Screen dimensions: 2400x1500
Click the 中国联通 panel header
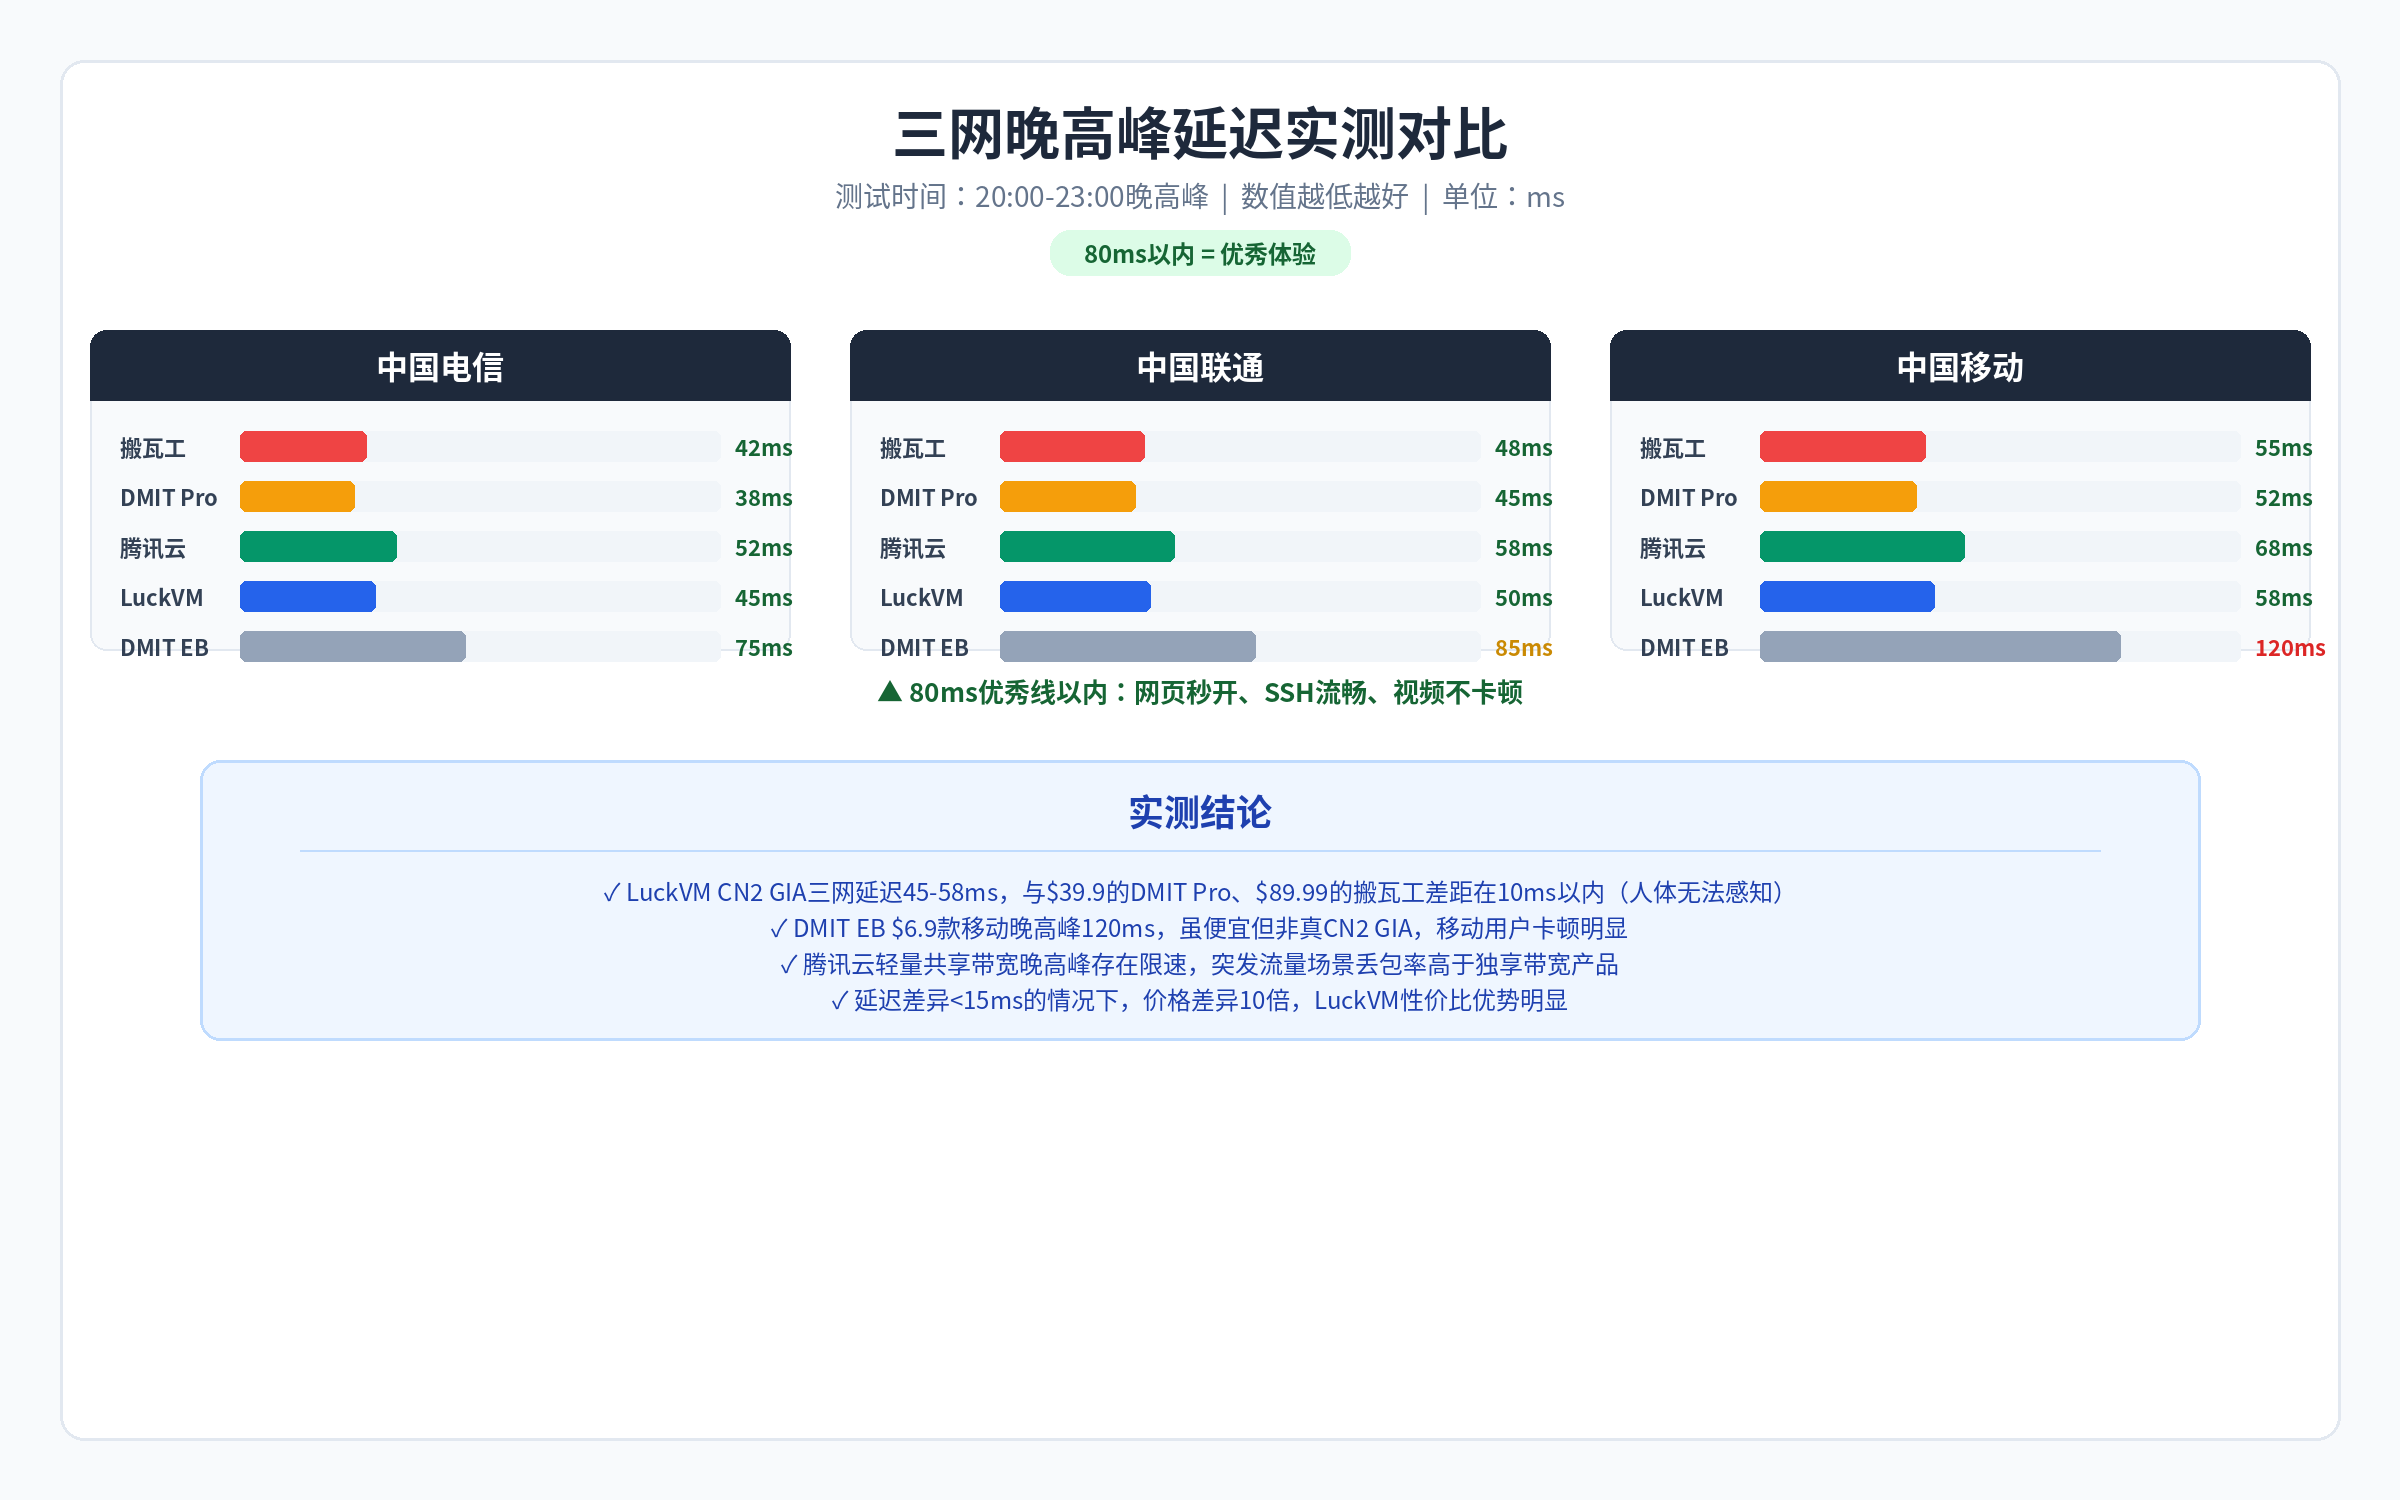1200,366
